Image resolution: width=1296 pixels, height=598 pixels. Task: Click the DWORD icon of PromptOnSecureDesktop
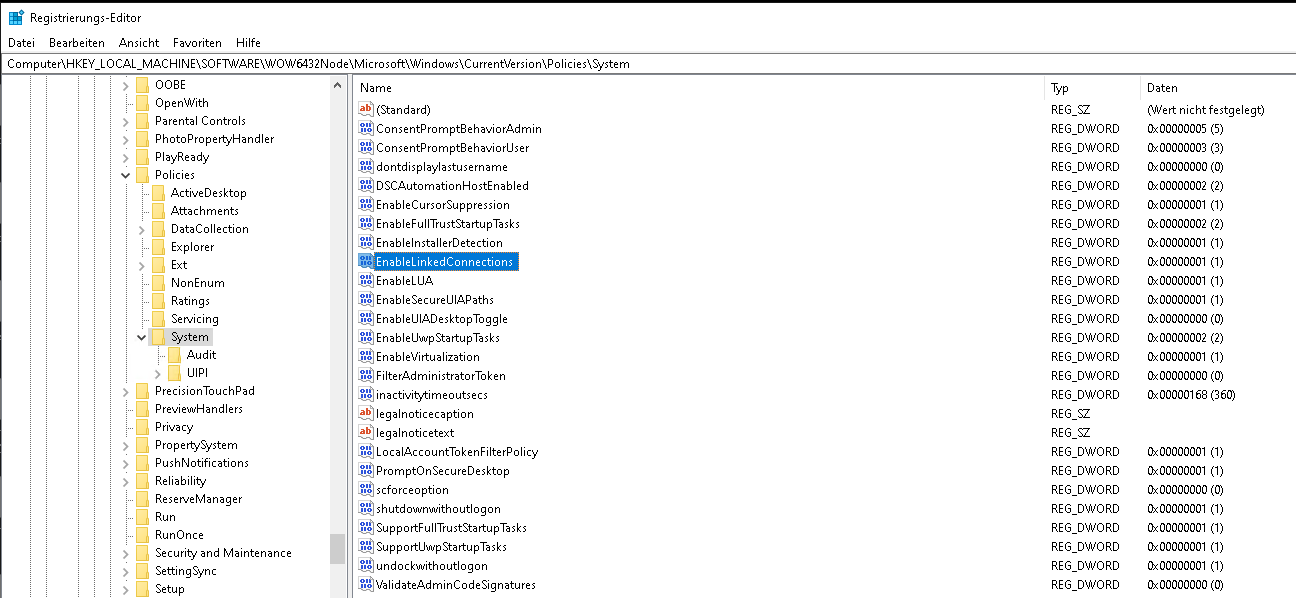pyautogui.click(x=365, y=470)
